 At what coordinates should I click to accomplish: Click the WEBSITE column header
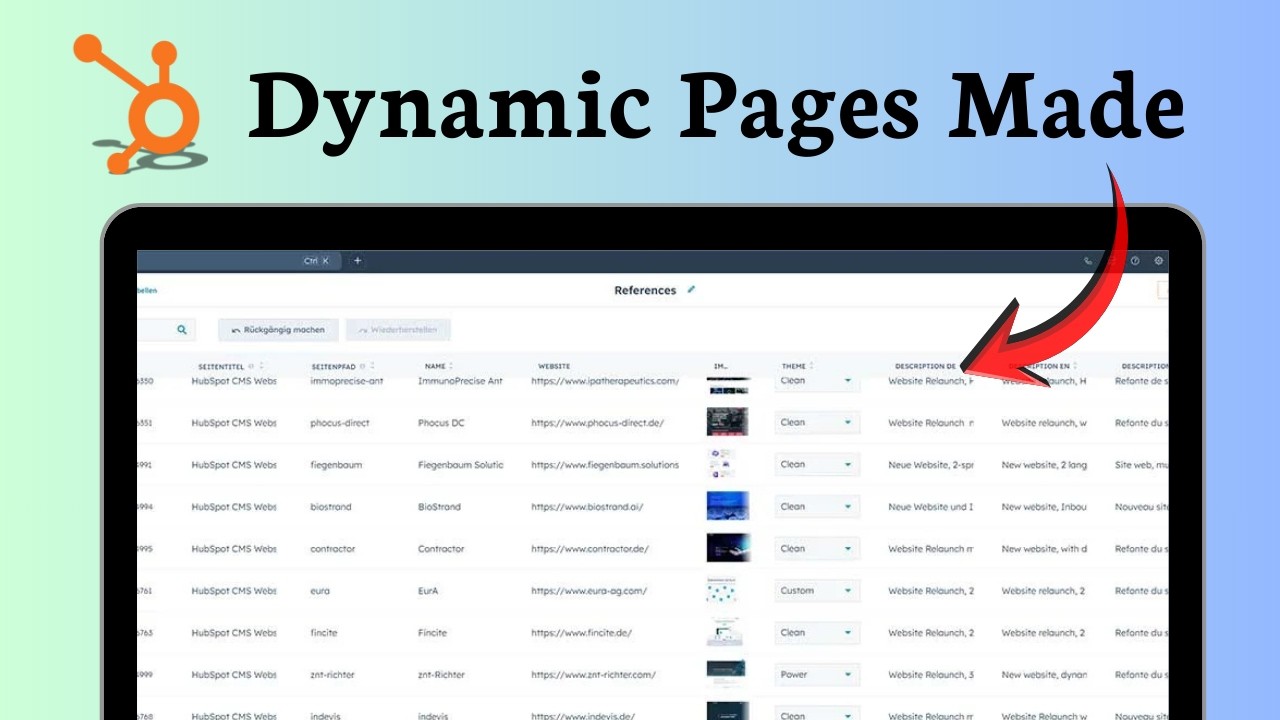click(554, 366)
